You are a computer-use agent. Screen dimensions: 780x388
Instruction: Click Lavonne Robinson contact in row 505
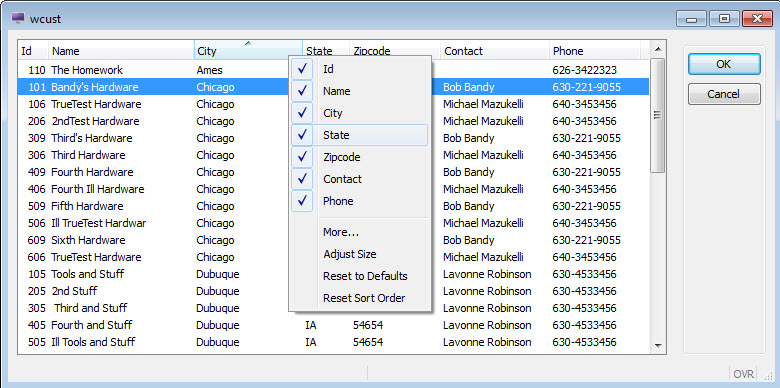click(x=487, y=342)
